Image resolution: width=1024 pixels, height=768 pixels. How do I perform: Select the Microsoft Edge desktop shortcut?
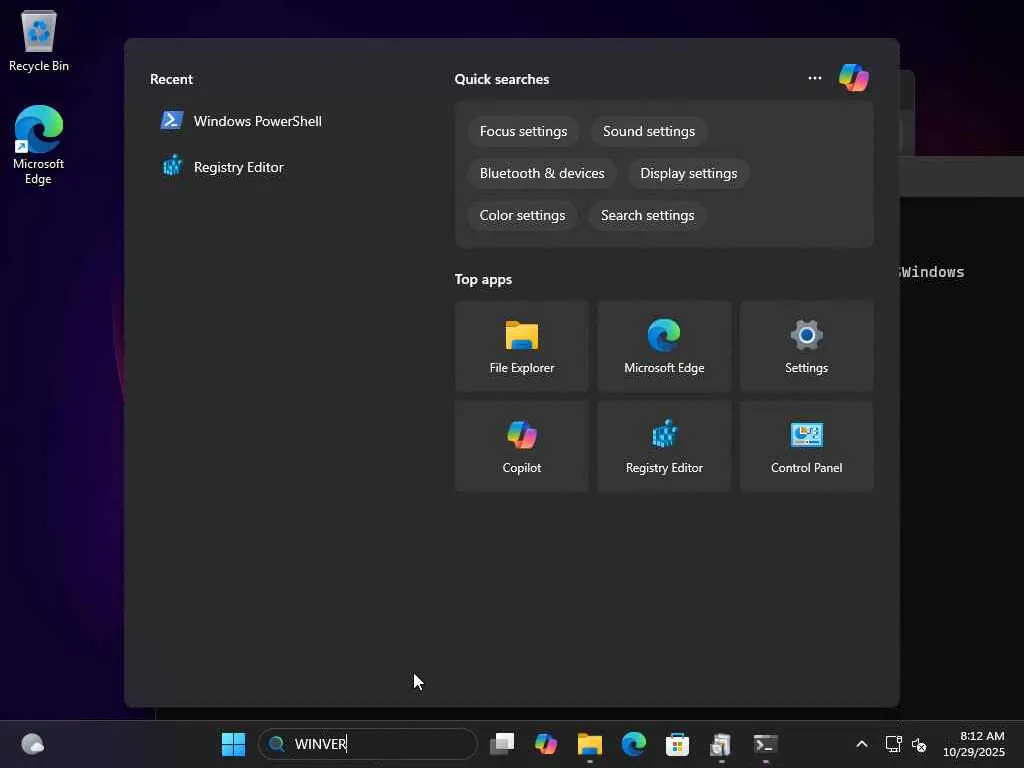point(39,145)
